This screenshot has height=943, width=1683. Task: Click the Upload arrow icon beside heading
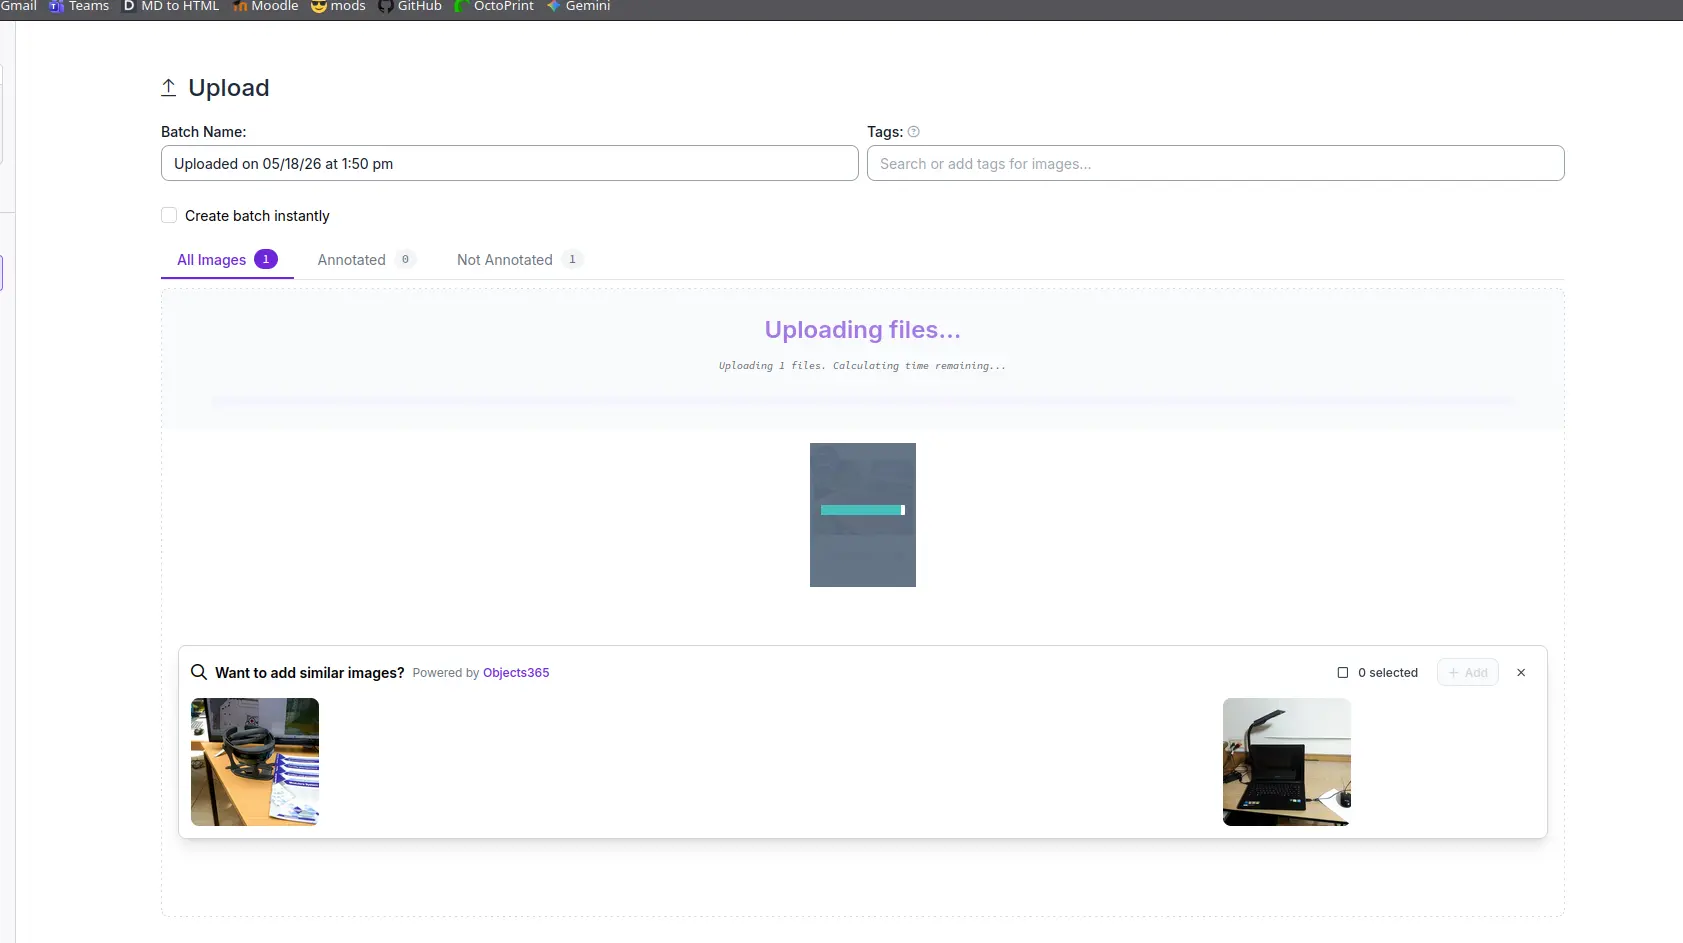169,88
